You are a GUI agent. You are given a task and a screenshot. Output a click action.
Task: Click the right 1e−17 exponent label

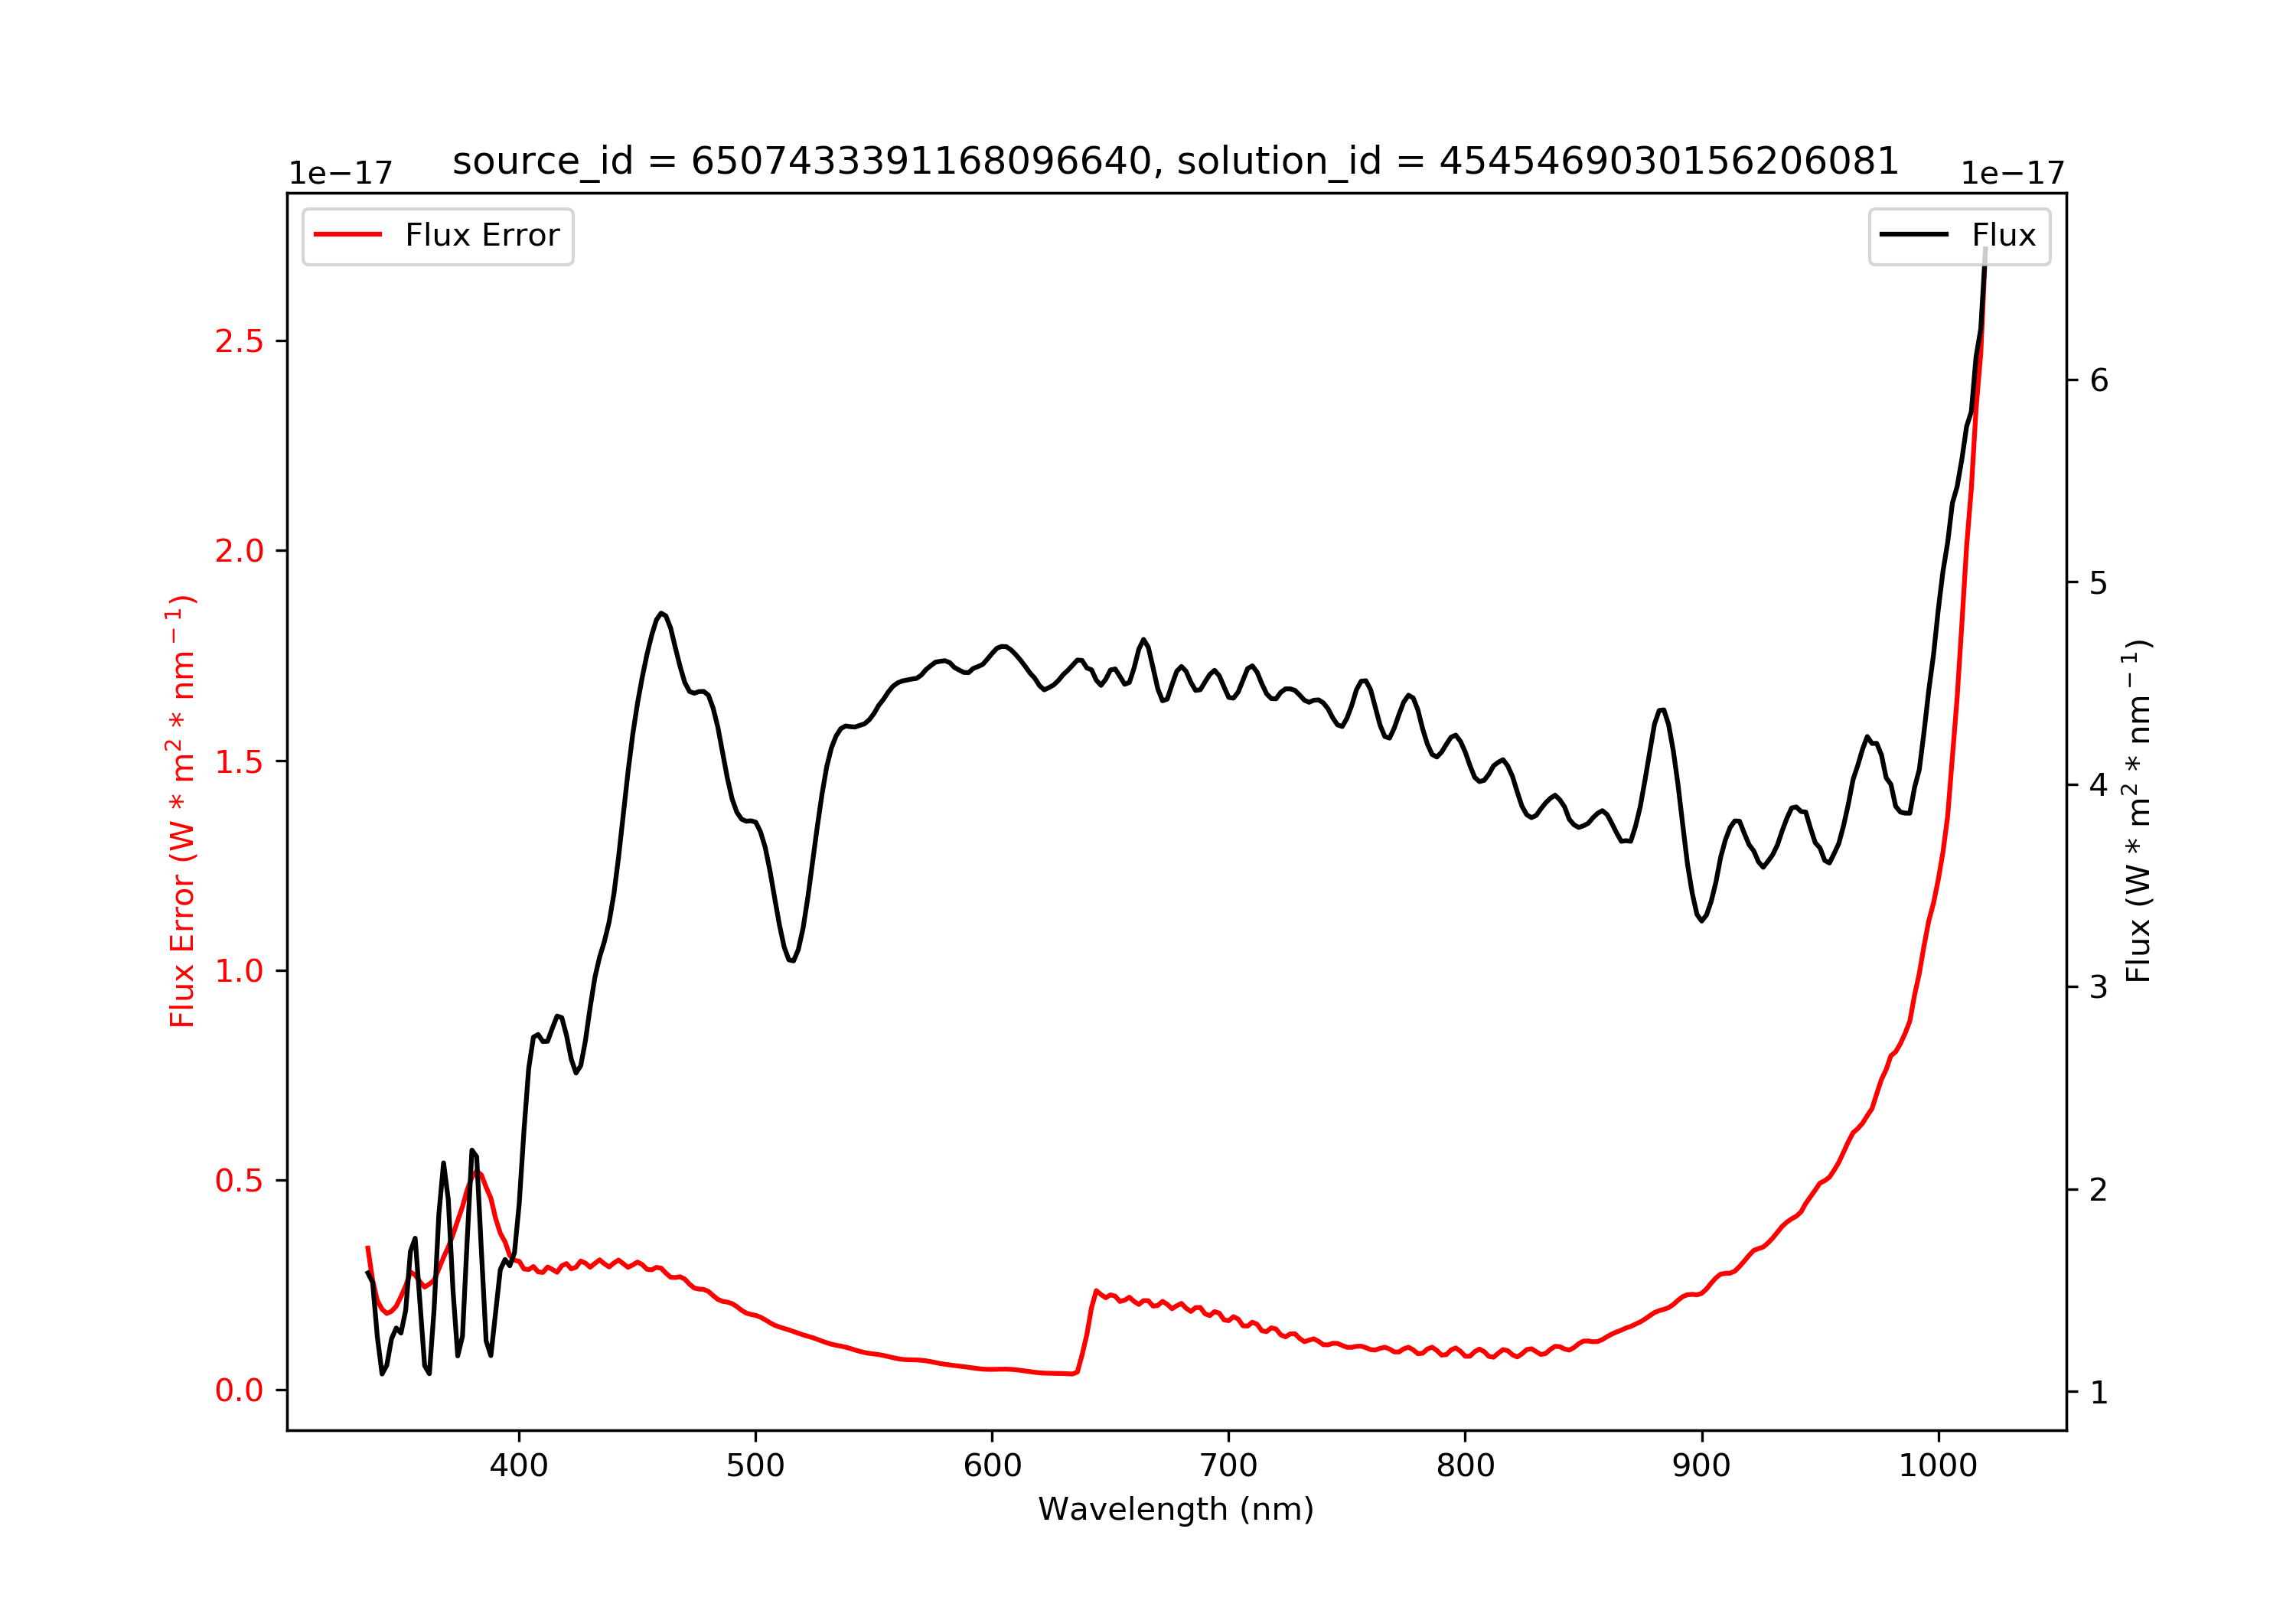pos(2013,174)
